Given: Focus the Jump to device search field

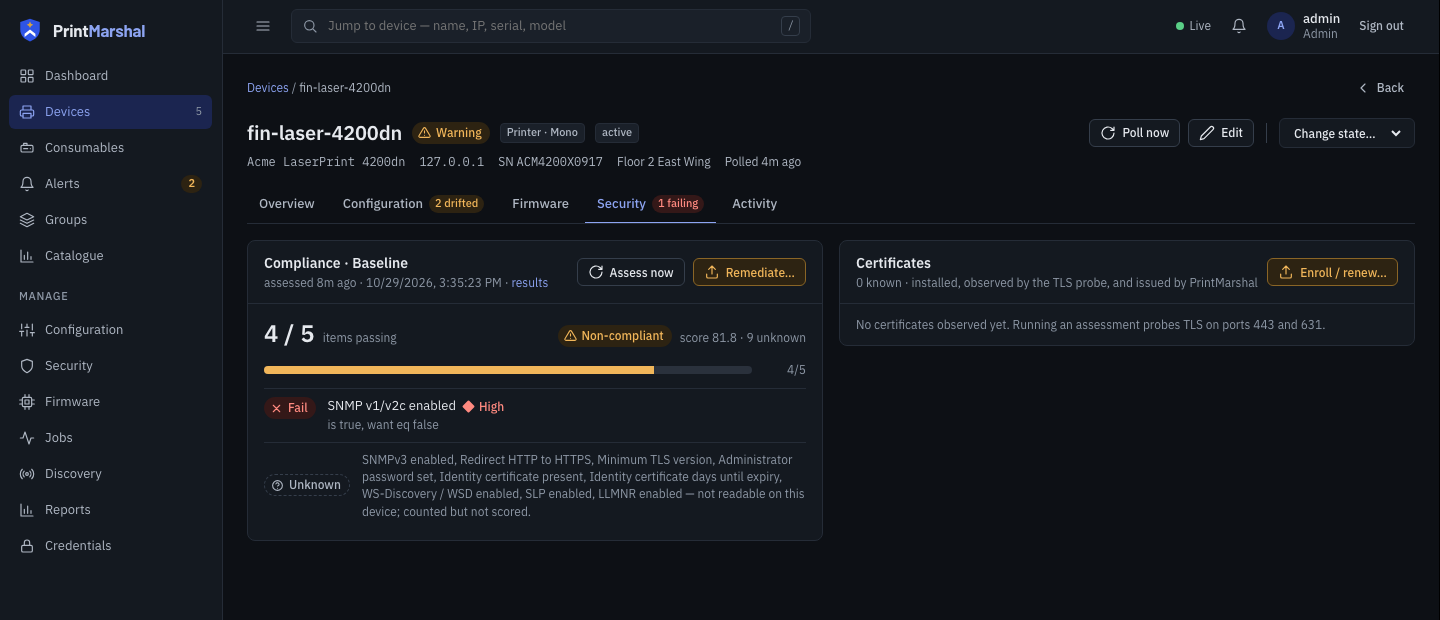Looking at the screenshot, I should (x=551, y=26).
